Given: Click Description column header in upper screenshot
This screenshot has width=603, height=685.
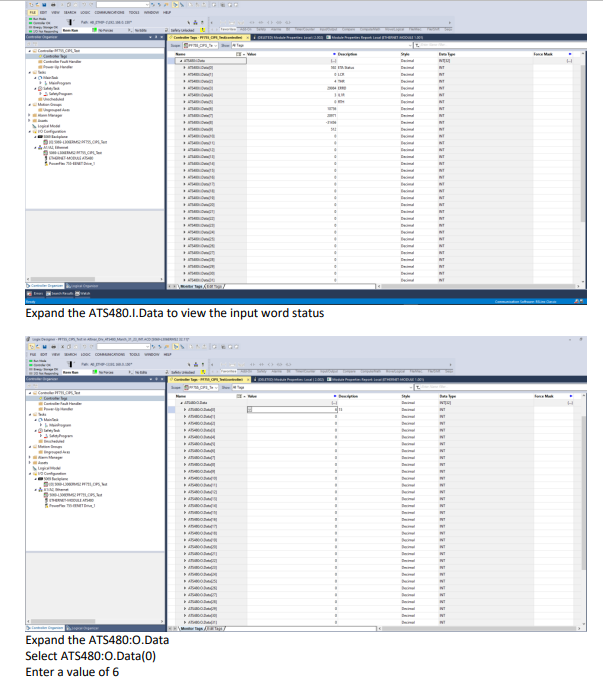Looking at the screenshot, I should [x=347, y=54].
